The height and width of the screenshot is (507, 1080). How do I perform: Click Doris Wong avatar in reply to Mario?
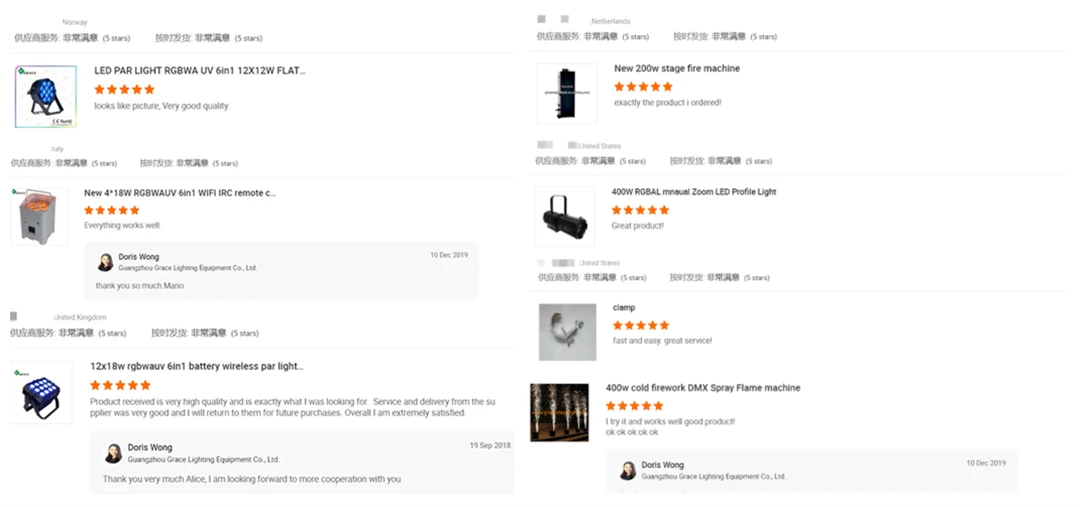(x=105, y=262)
